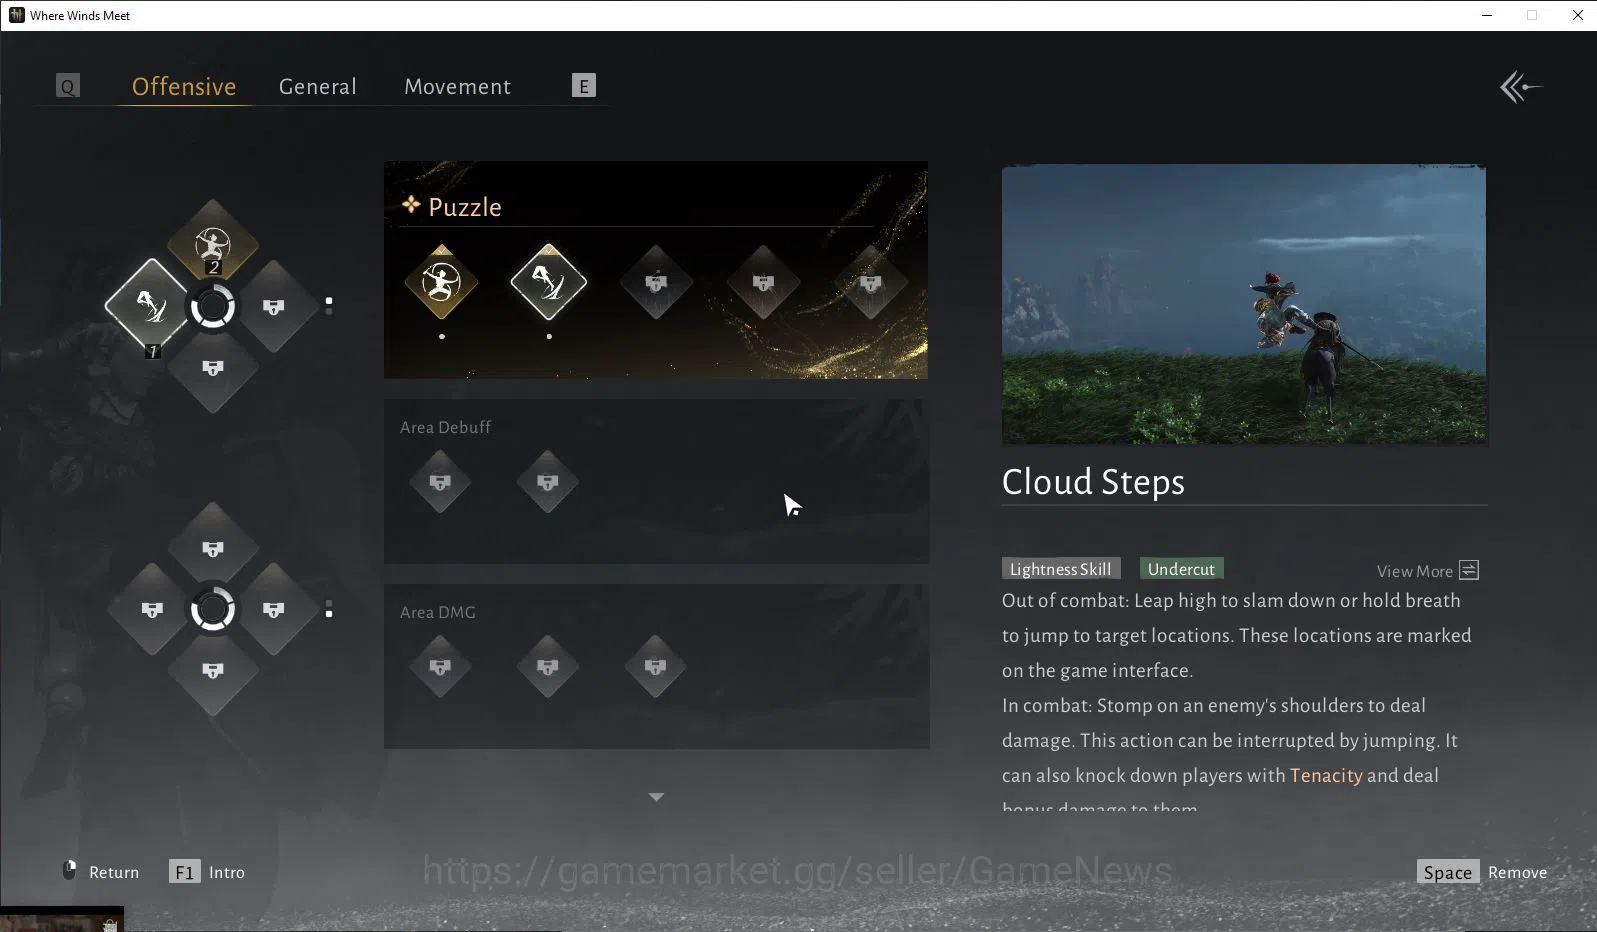Click the Area DMG section label
Image resolution: width=1597 pixels, height=932 pixels.
(x=438, y=612)
